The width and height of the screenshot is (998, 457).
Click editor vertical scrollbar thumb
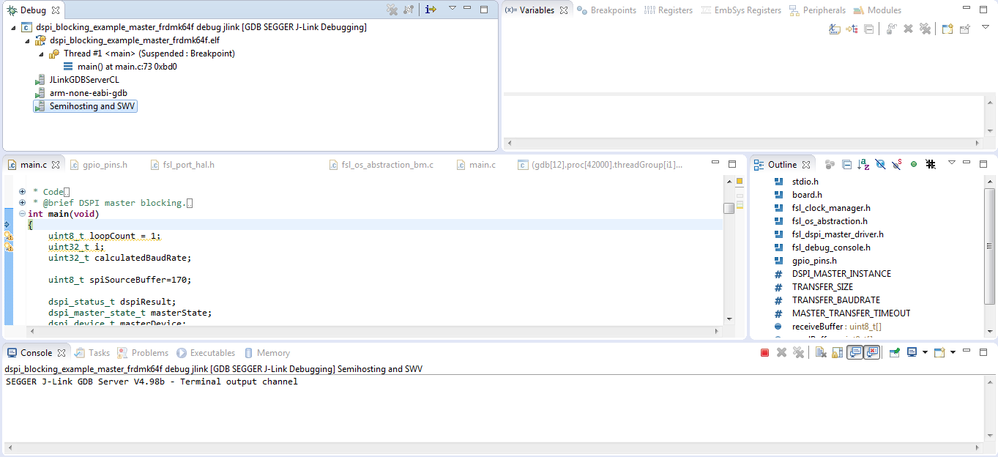pos(729,208)
